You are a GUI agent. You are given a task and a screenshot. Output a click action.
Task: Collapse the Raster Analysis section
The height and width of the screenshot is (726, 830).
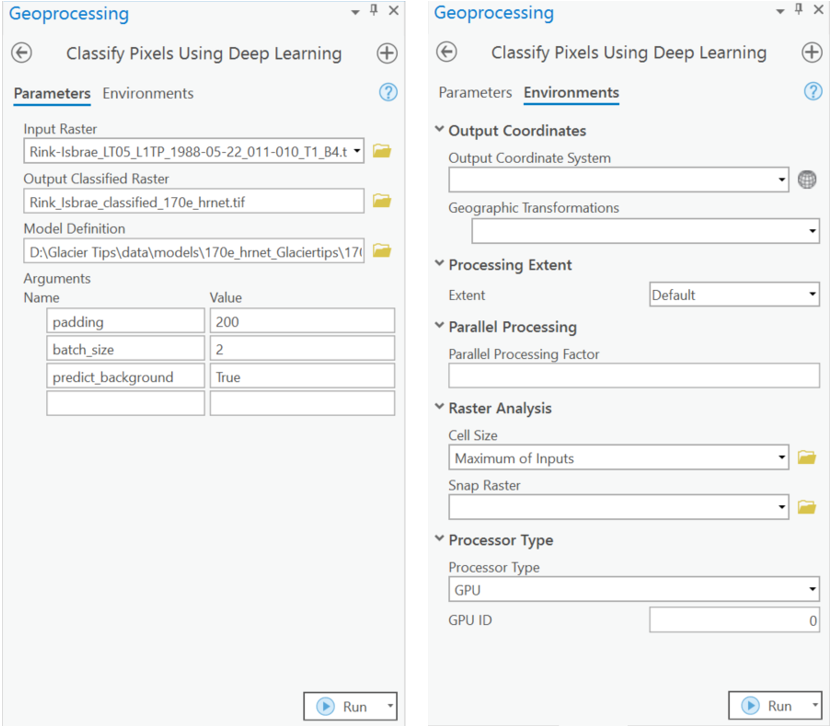point(439,408)
